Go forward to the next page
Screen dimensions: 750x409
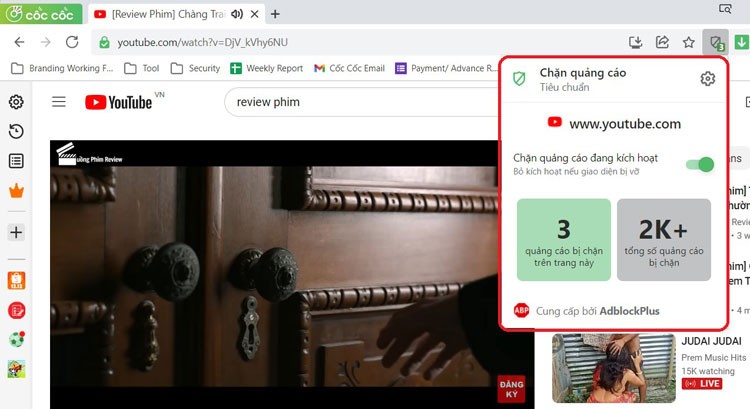coord(45,42)
